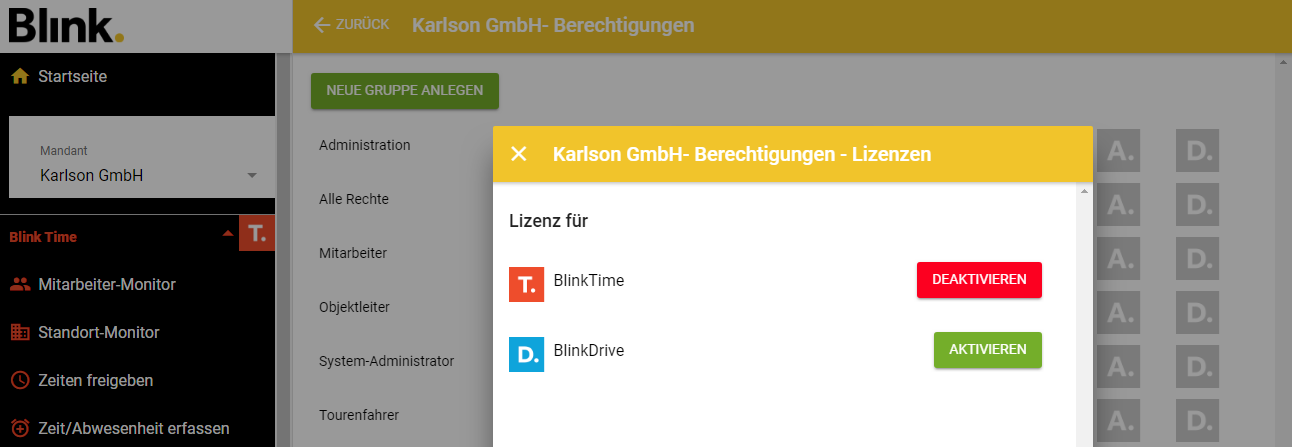This screenshot has height=447, width=1292.
Task: Open the Mitarbeiter-Monitor sidebar entry
Action: click(106, 284)
